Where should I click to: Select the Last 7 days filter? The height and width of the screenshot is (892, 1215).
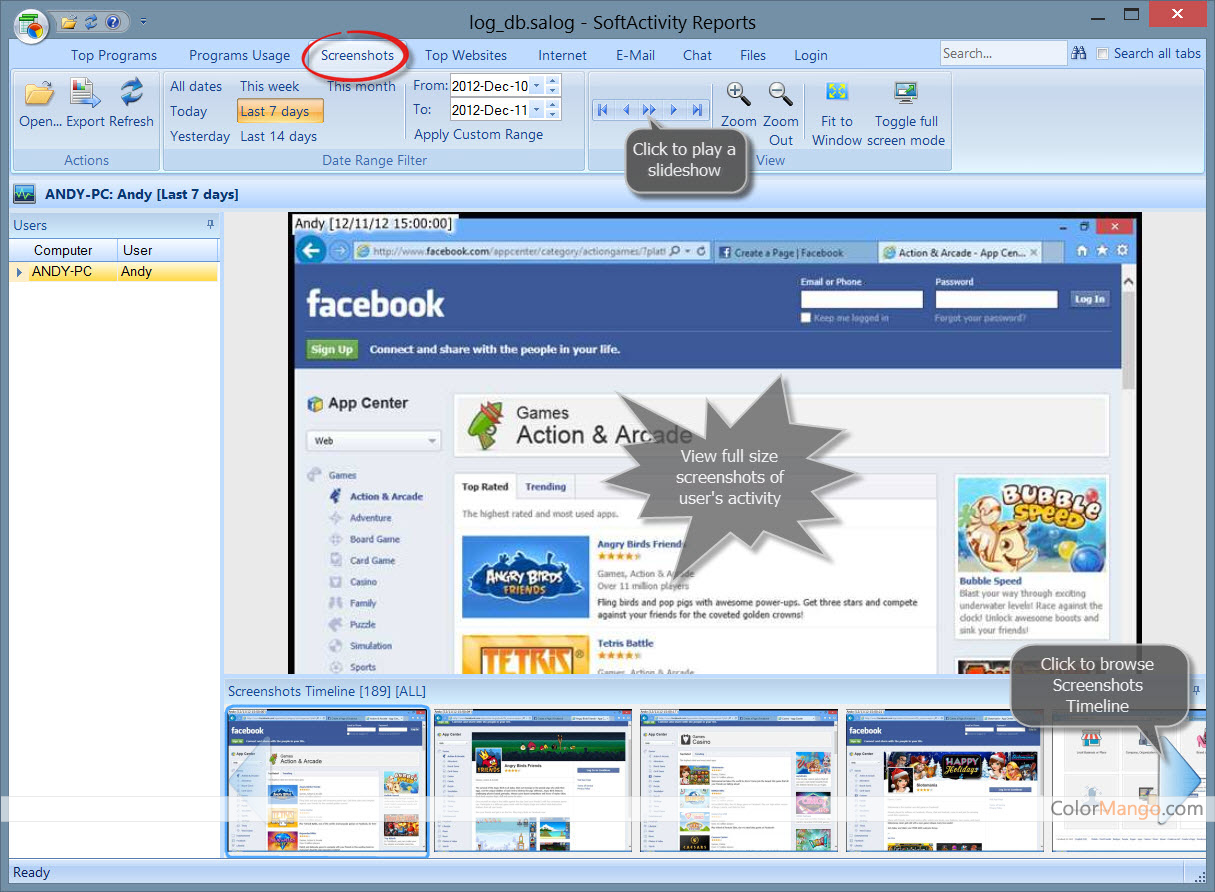click(x=280, y=111)
